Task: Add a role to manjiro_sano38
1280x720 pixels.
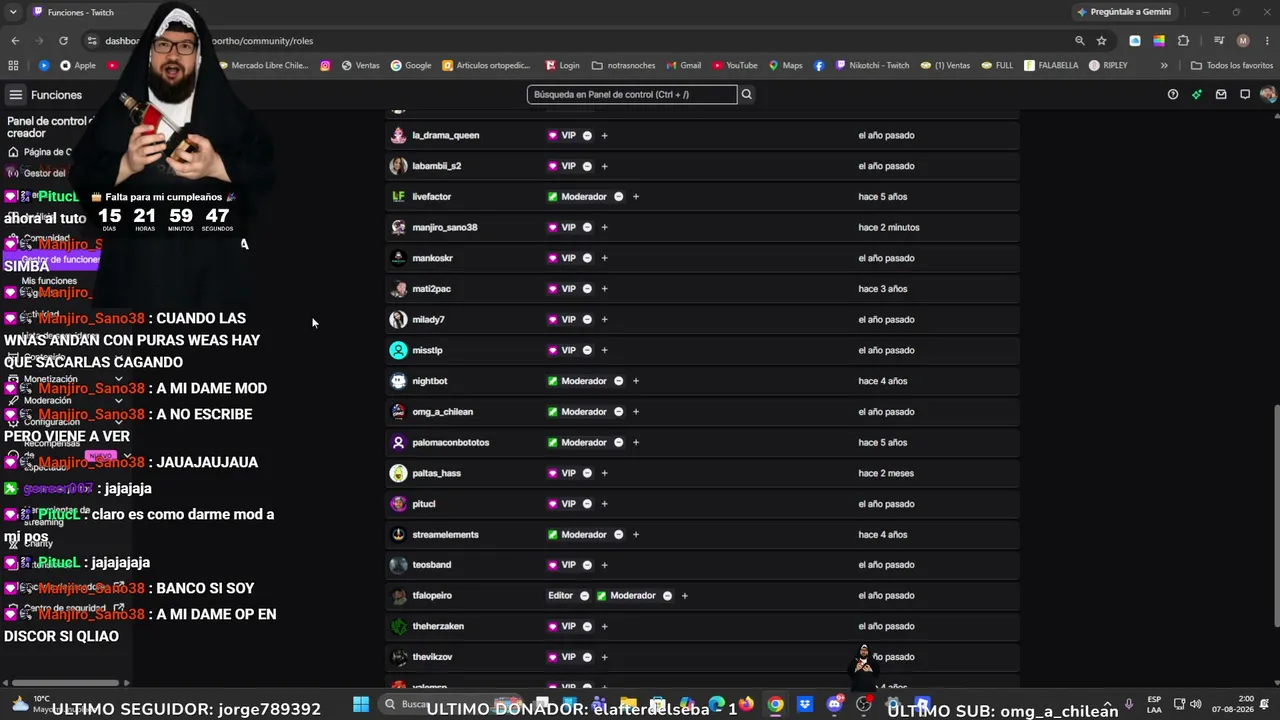Action: point(604,227)
